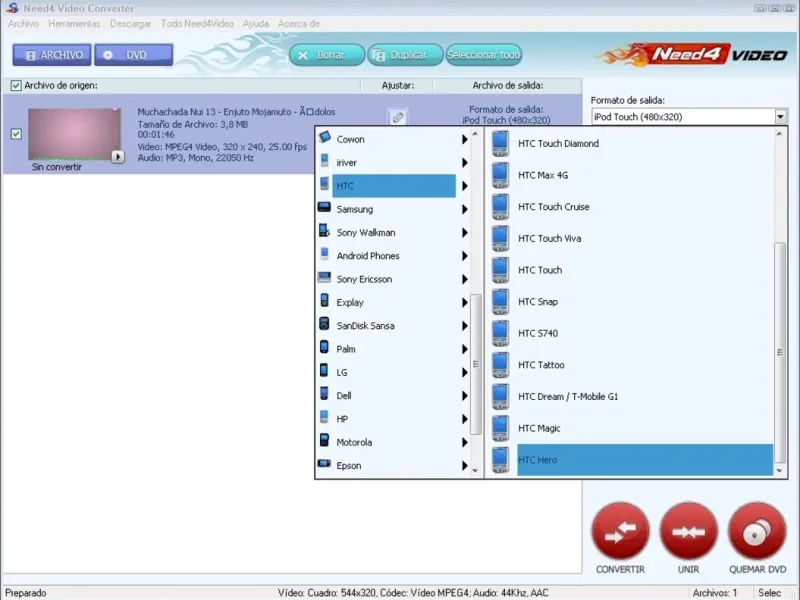Click the HTC S740 phone icon

[x=501, y=333]
